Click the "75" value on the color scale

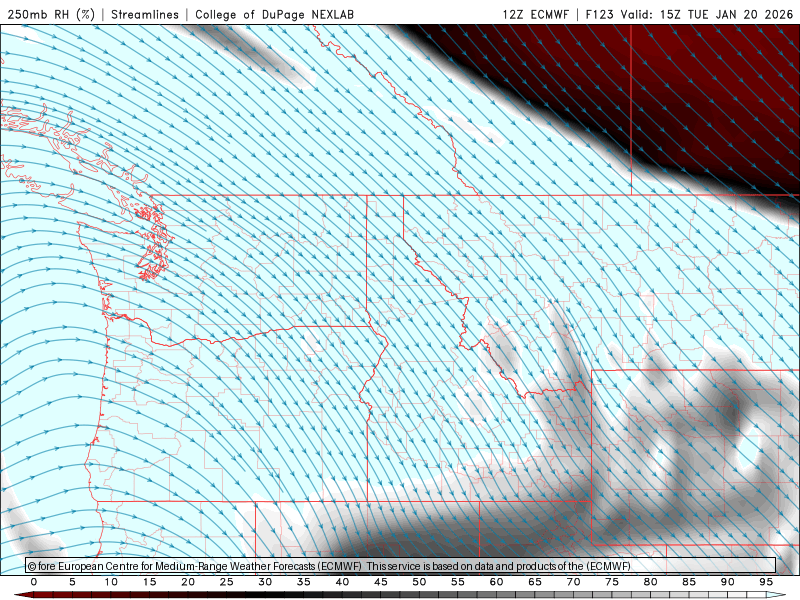point(612,582)
